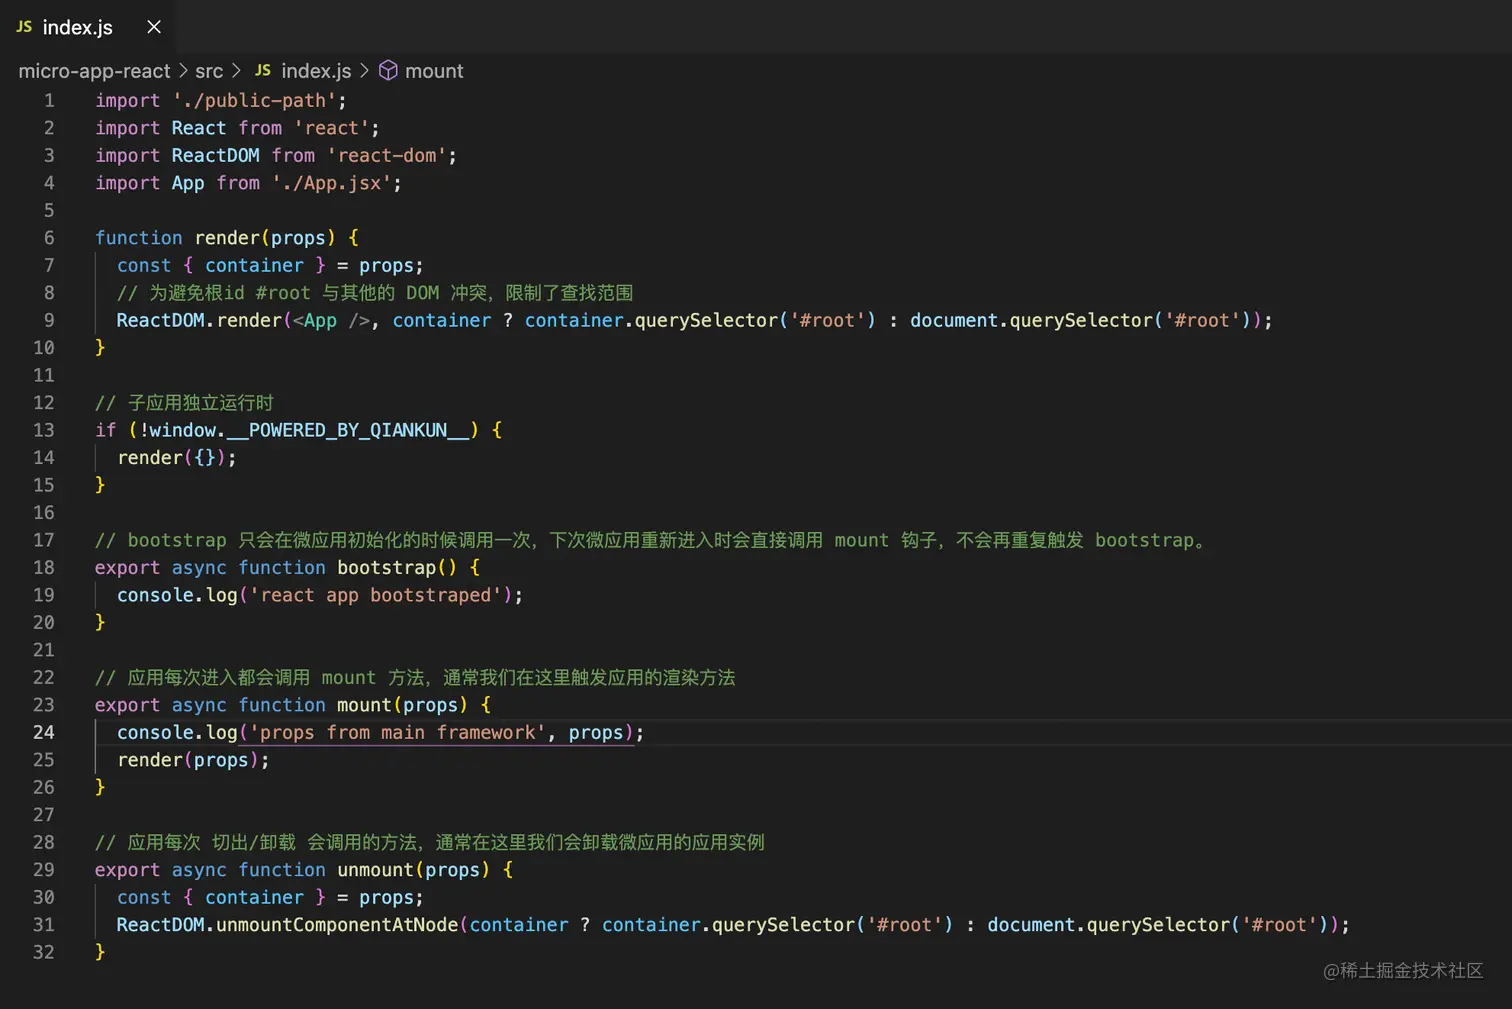
Task: Click the mount function name on line 23
Action: click(364, 706)
